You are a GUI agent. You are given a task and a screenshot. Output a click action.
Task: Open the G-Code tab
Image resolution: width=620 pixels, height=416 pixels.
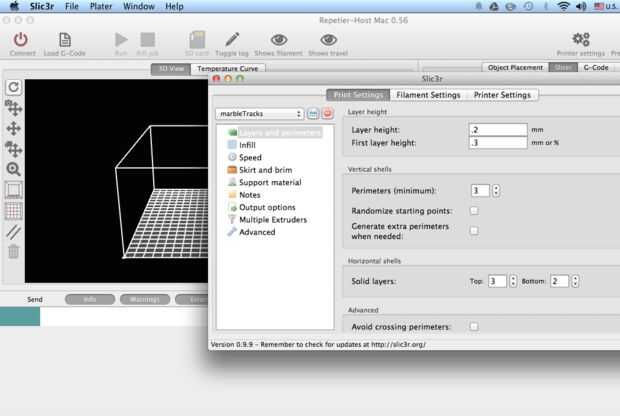click(x=596, y=68)
